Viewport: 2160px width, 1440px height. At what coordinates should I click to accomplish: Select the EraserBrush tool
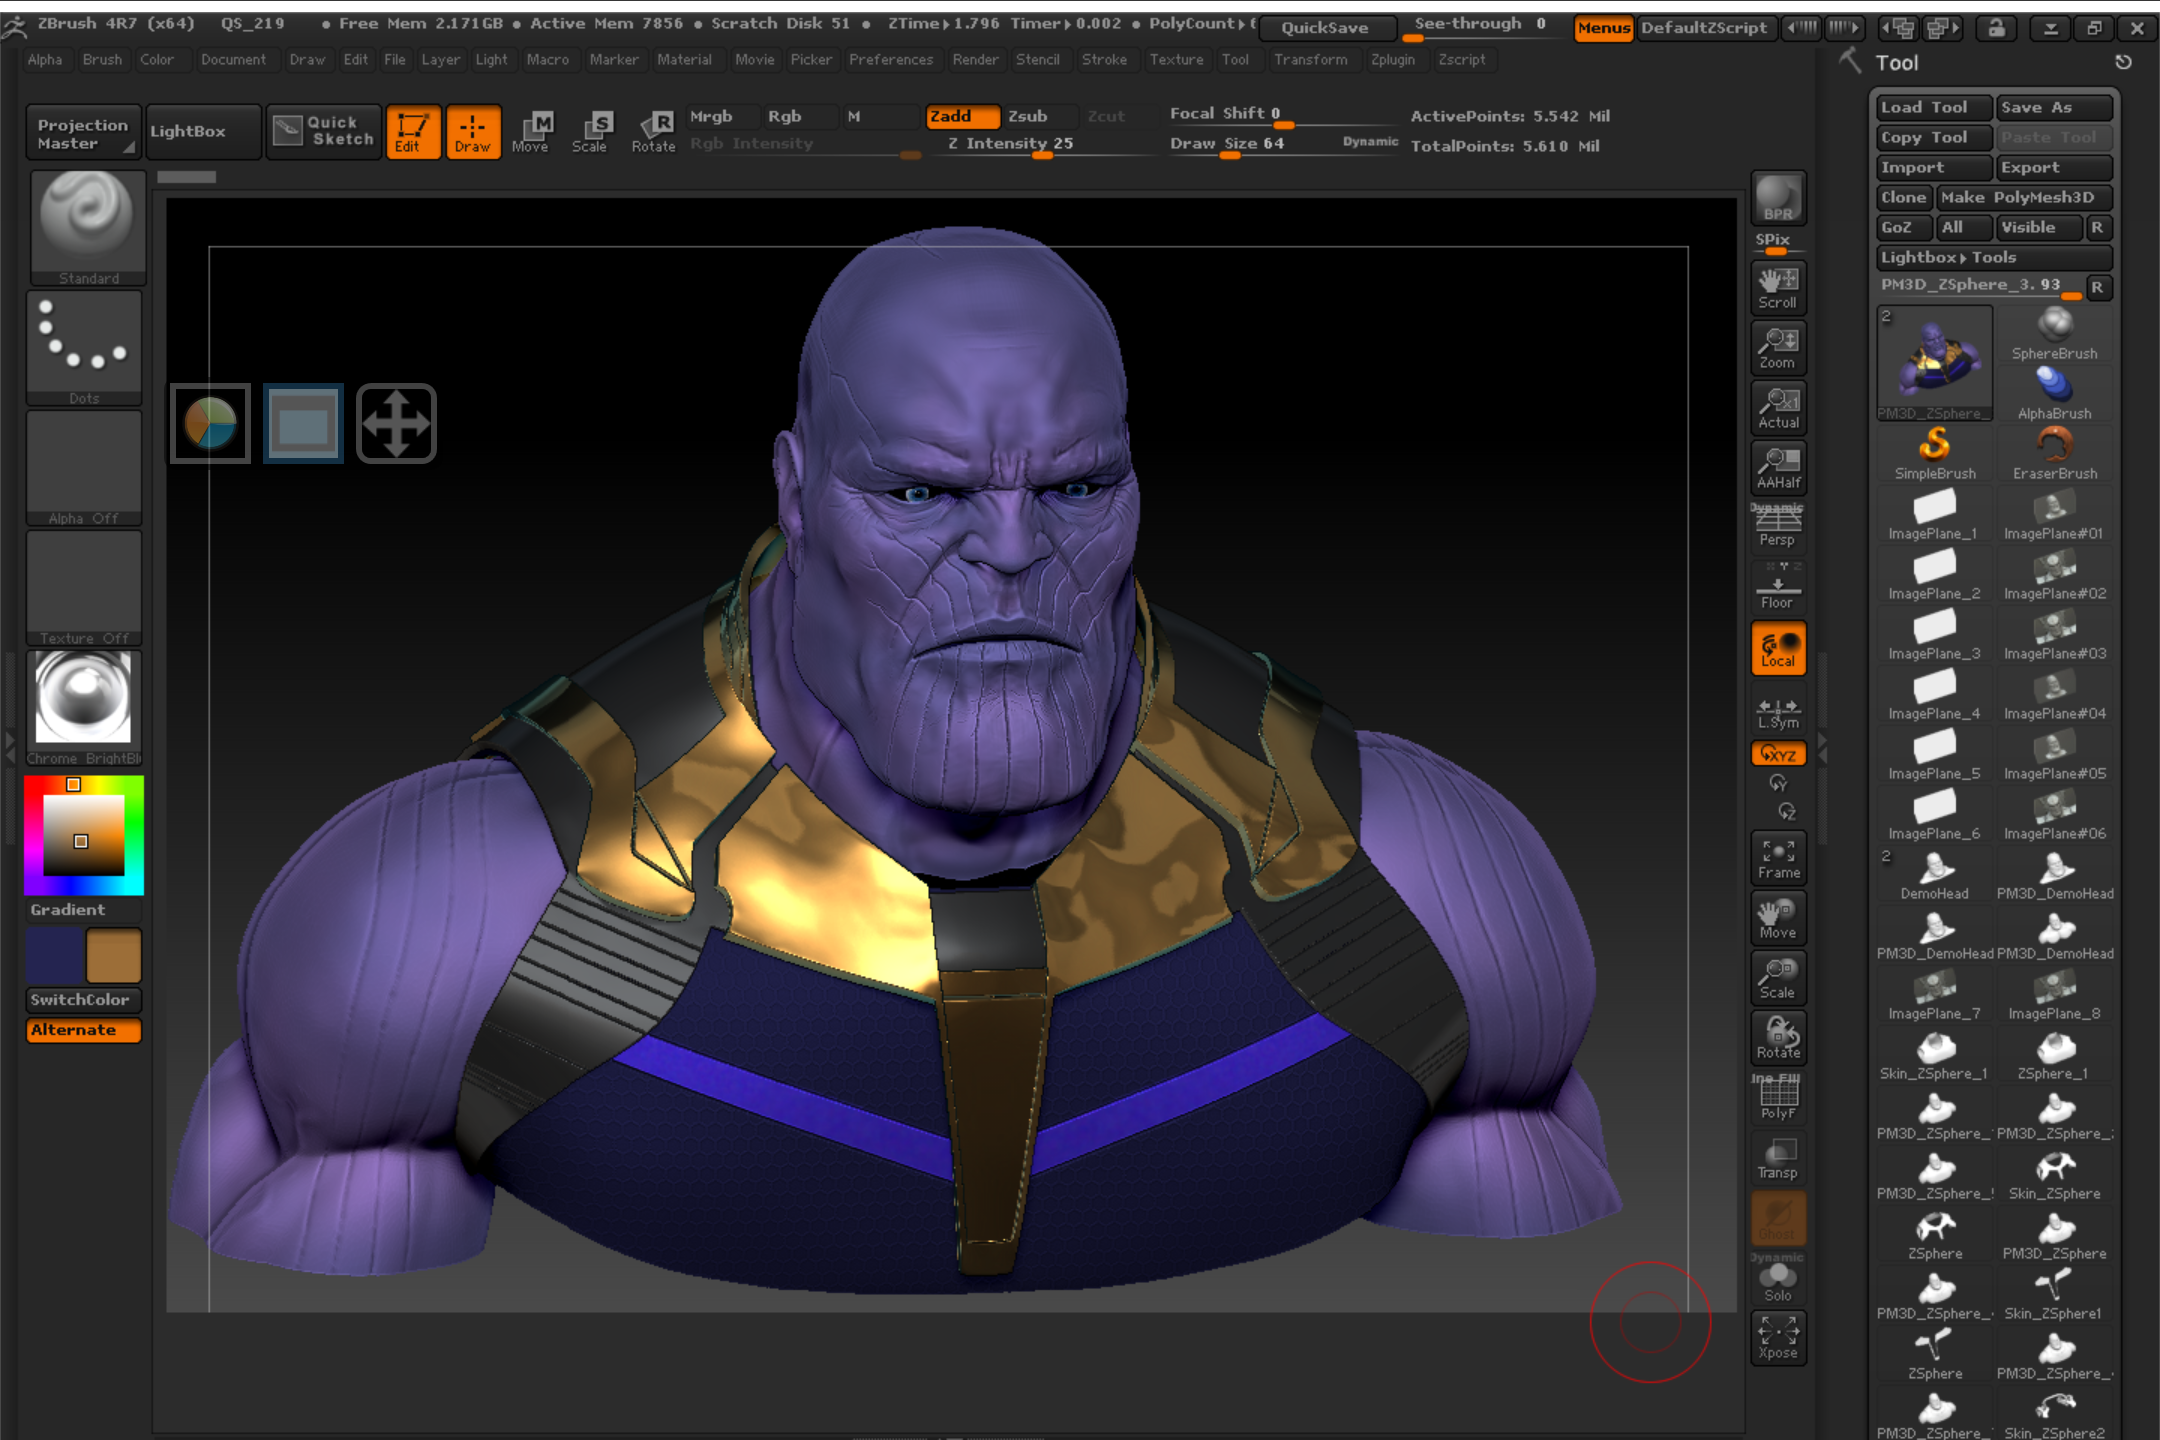point(2055,452)
